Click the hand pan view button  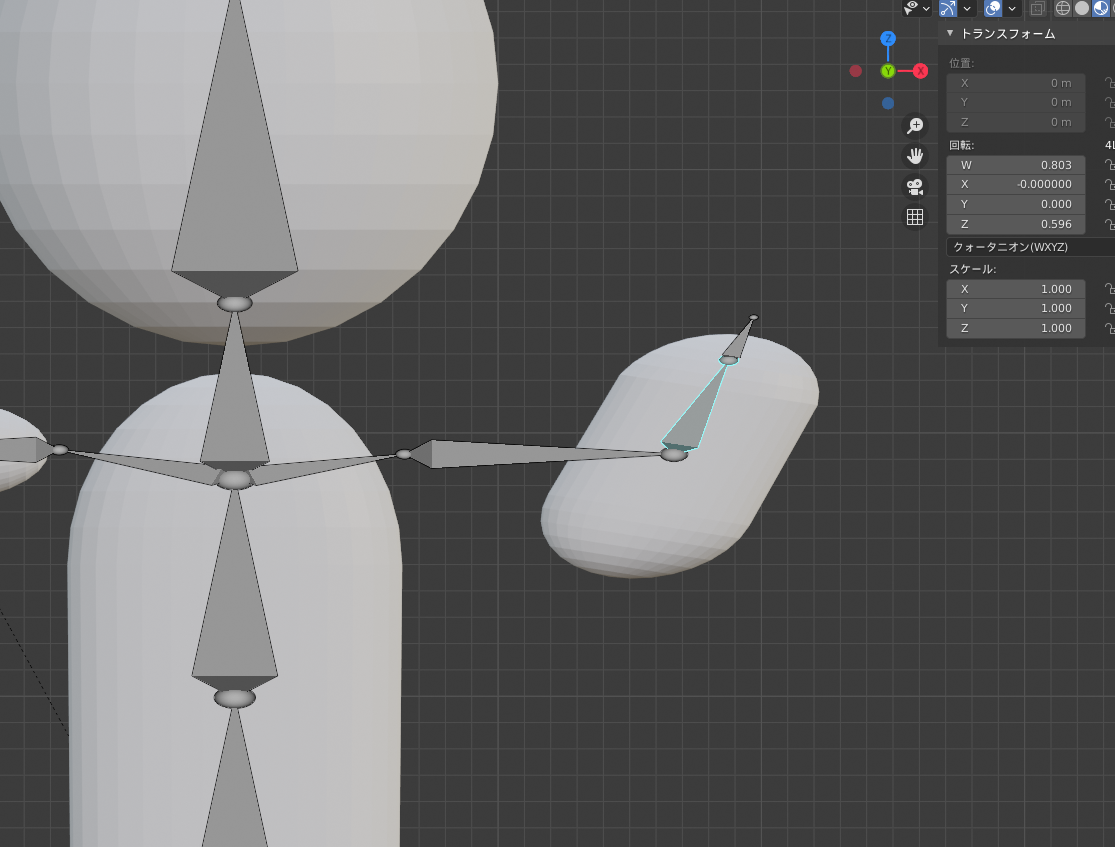click(x=914, y=156)
